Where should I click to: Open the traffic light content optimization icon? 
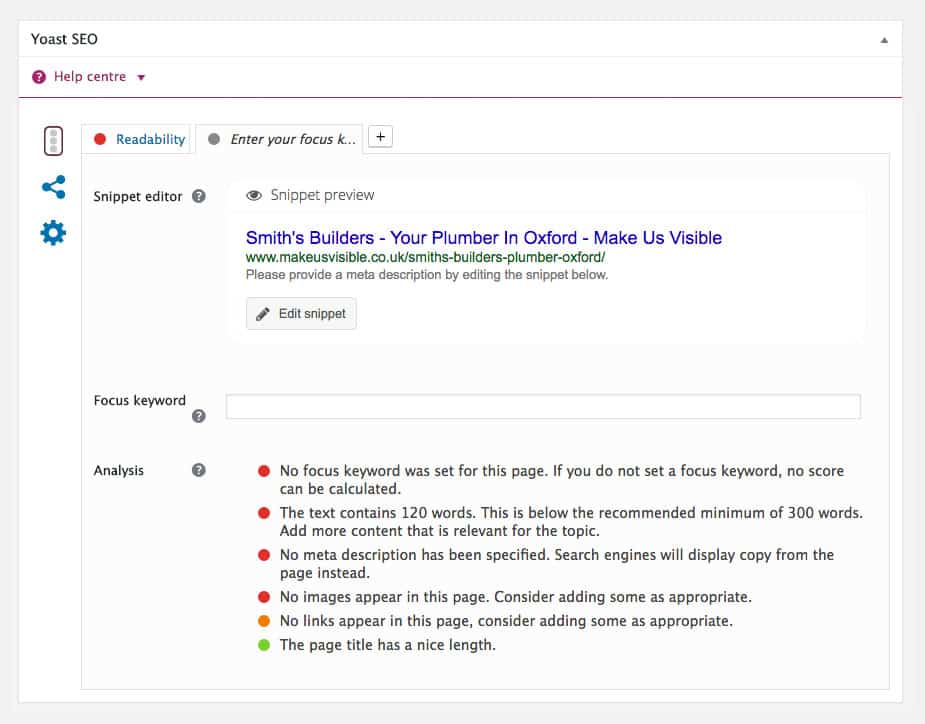point(53,140)
